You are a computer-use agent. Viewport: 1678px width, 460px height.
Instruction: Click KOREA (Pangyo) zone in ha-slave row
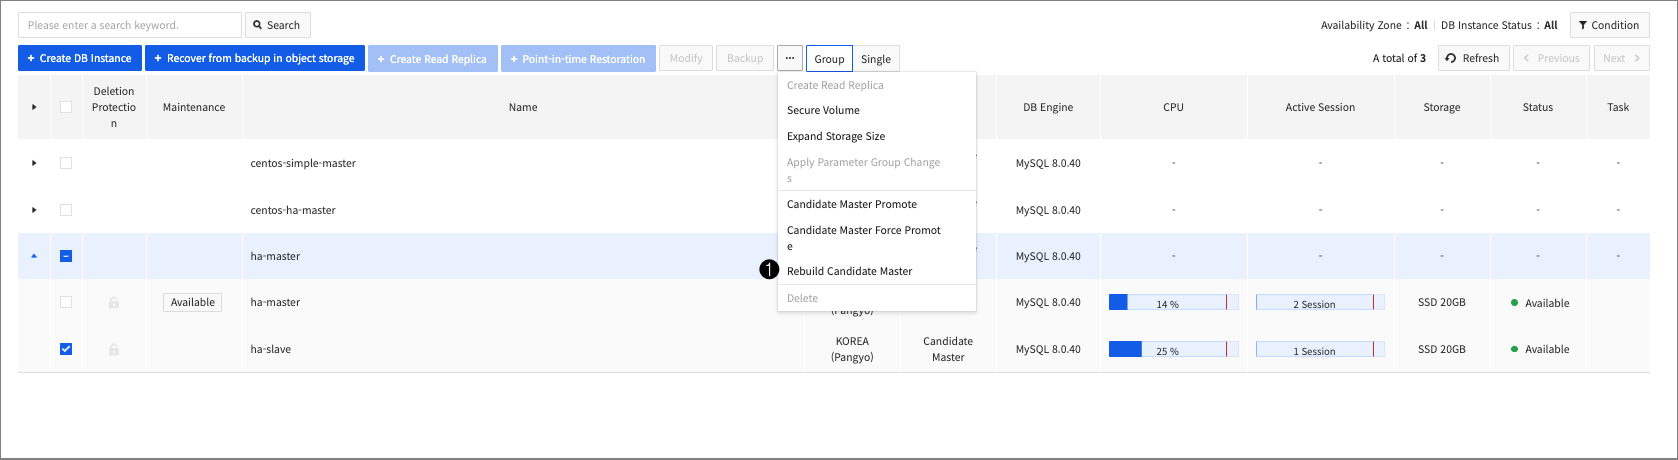click(852, 349)
